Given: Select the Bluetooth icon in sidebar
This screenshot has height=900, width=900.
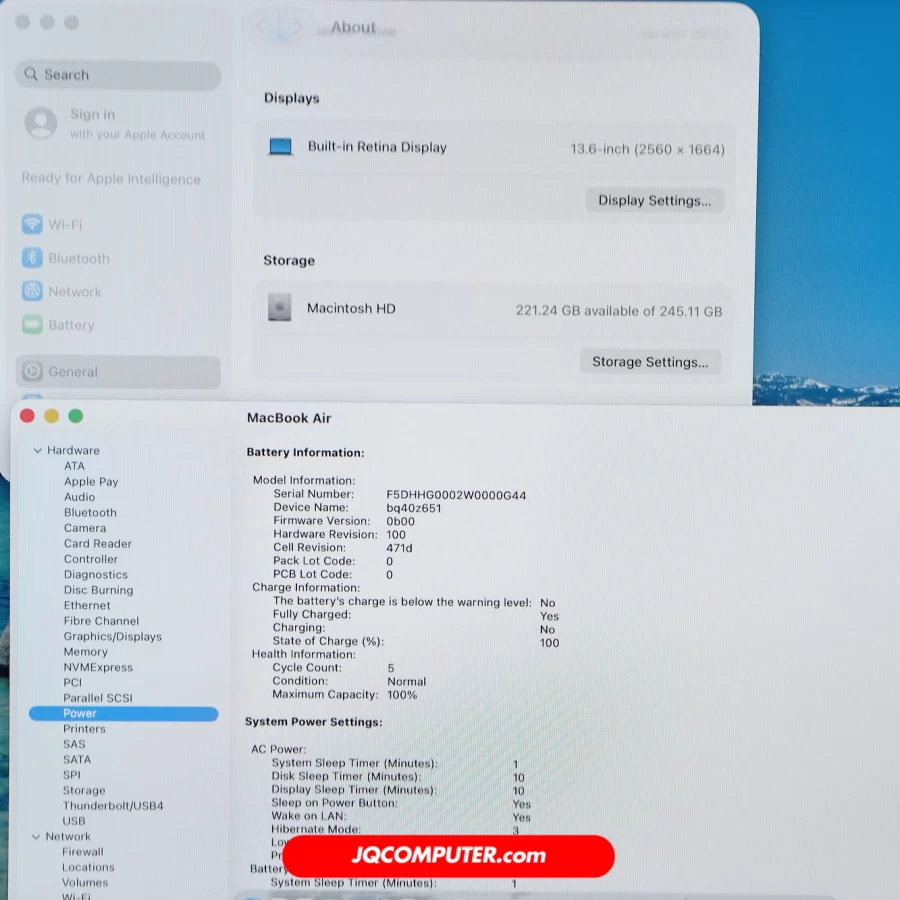Looking at the screenshot, I should pyautogui.click(x=32, y=259).
